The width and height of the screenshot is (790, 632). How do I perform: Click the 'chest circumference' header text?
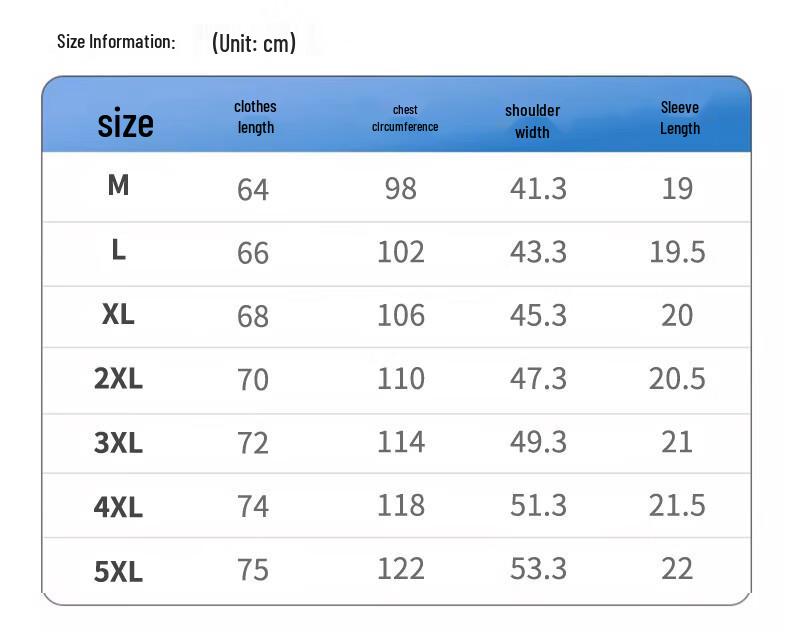click(x=405, y=118)
